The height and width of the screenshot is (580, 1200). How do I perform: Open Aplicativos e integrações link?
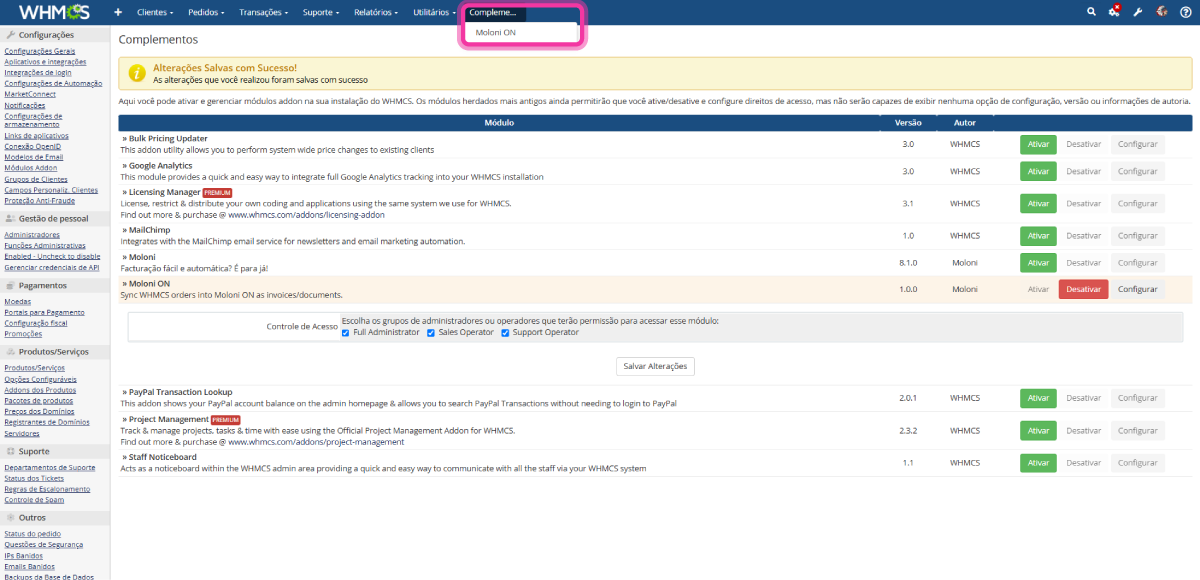click(x=45, y=61)
